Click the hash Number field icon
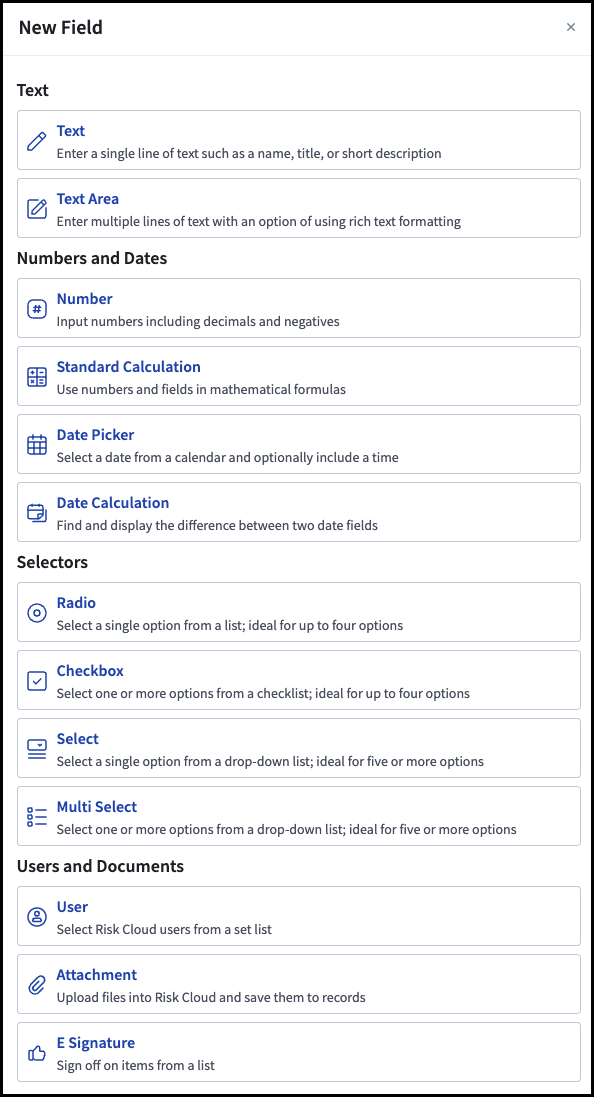The height and width of the screenshot is (1097, 594). (36, 309)
